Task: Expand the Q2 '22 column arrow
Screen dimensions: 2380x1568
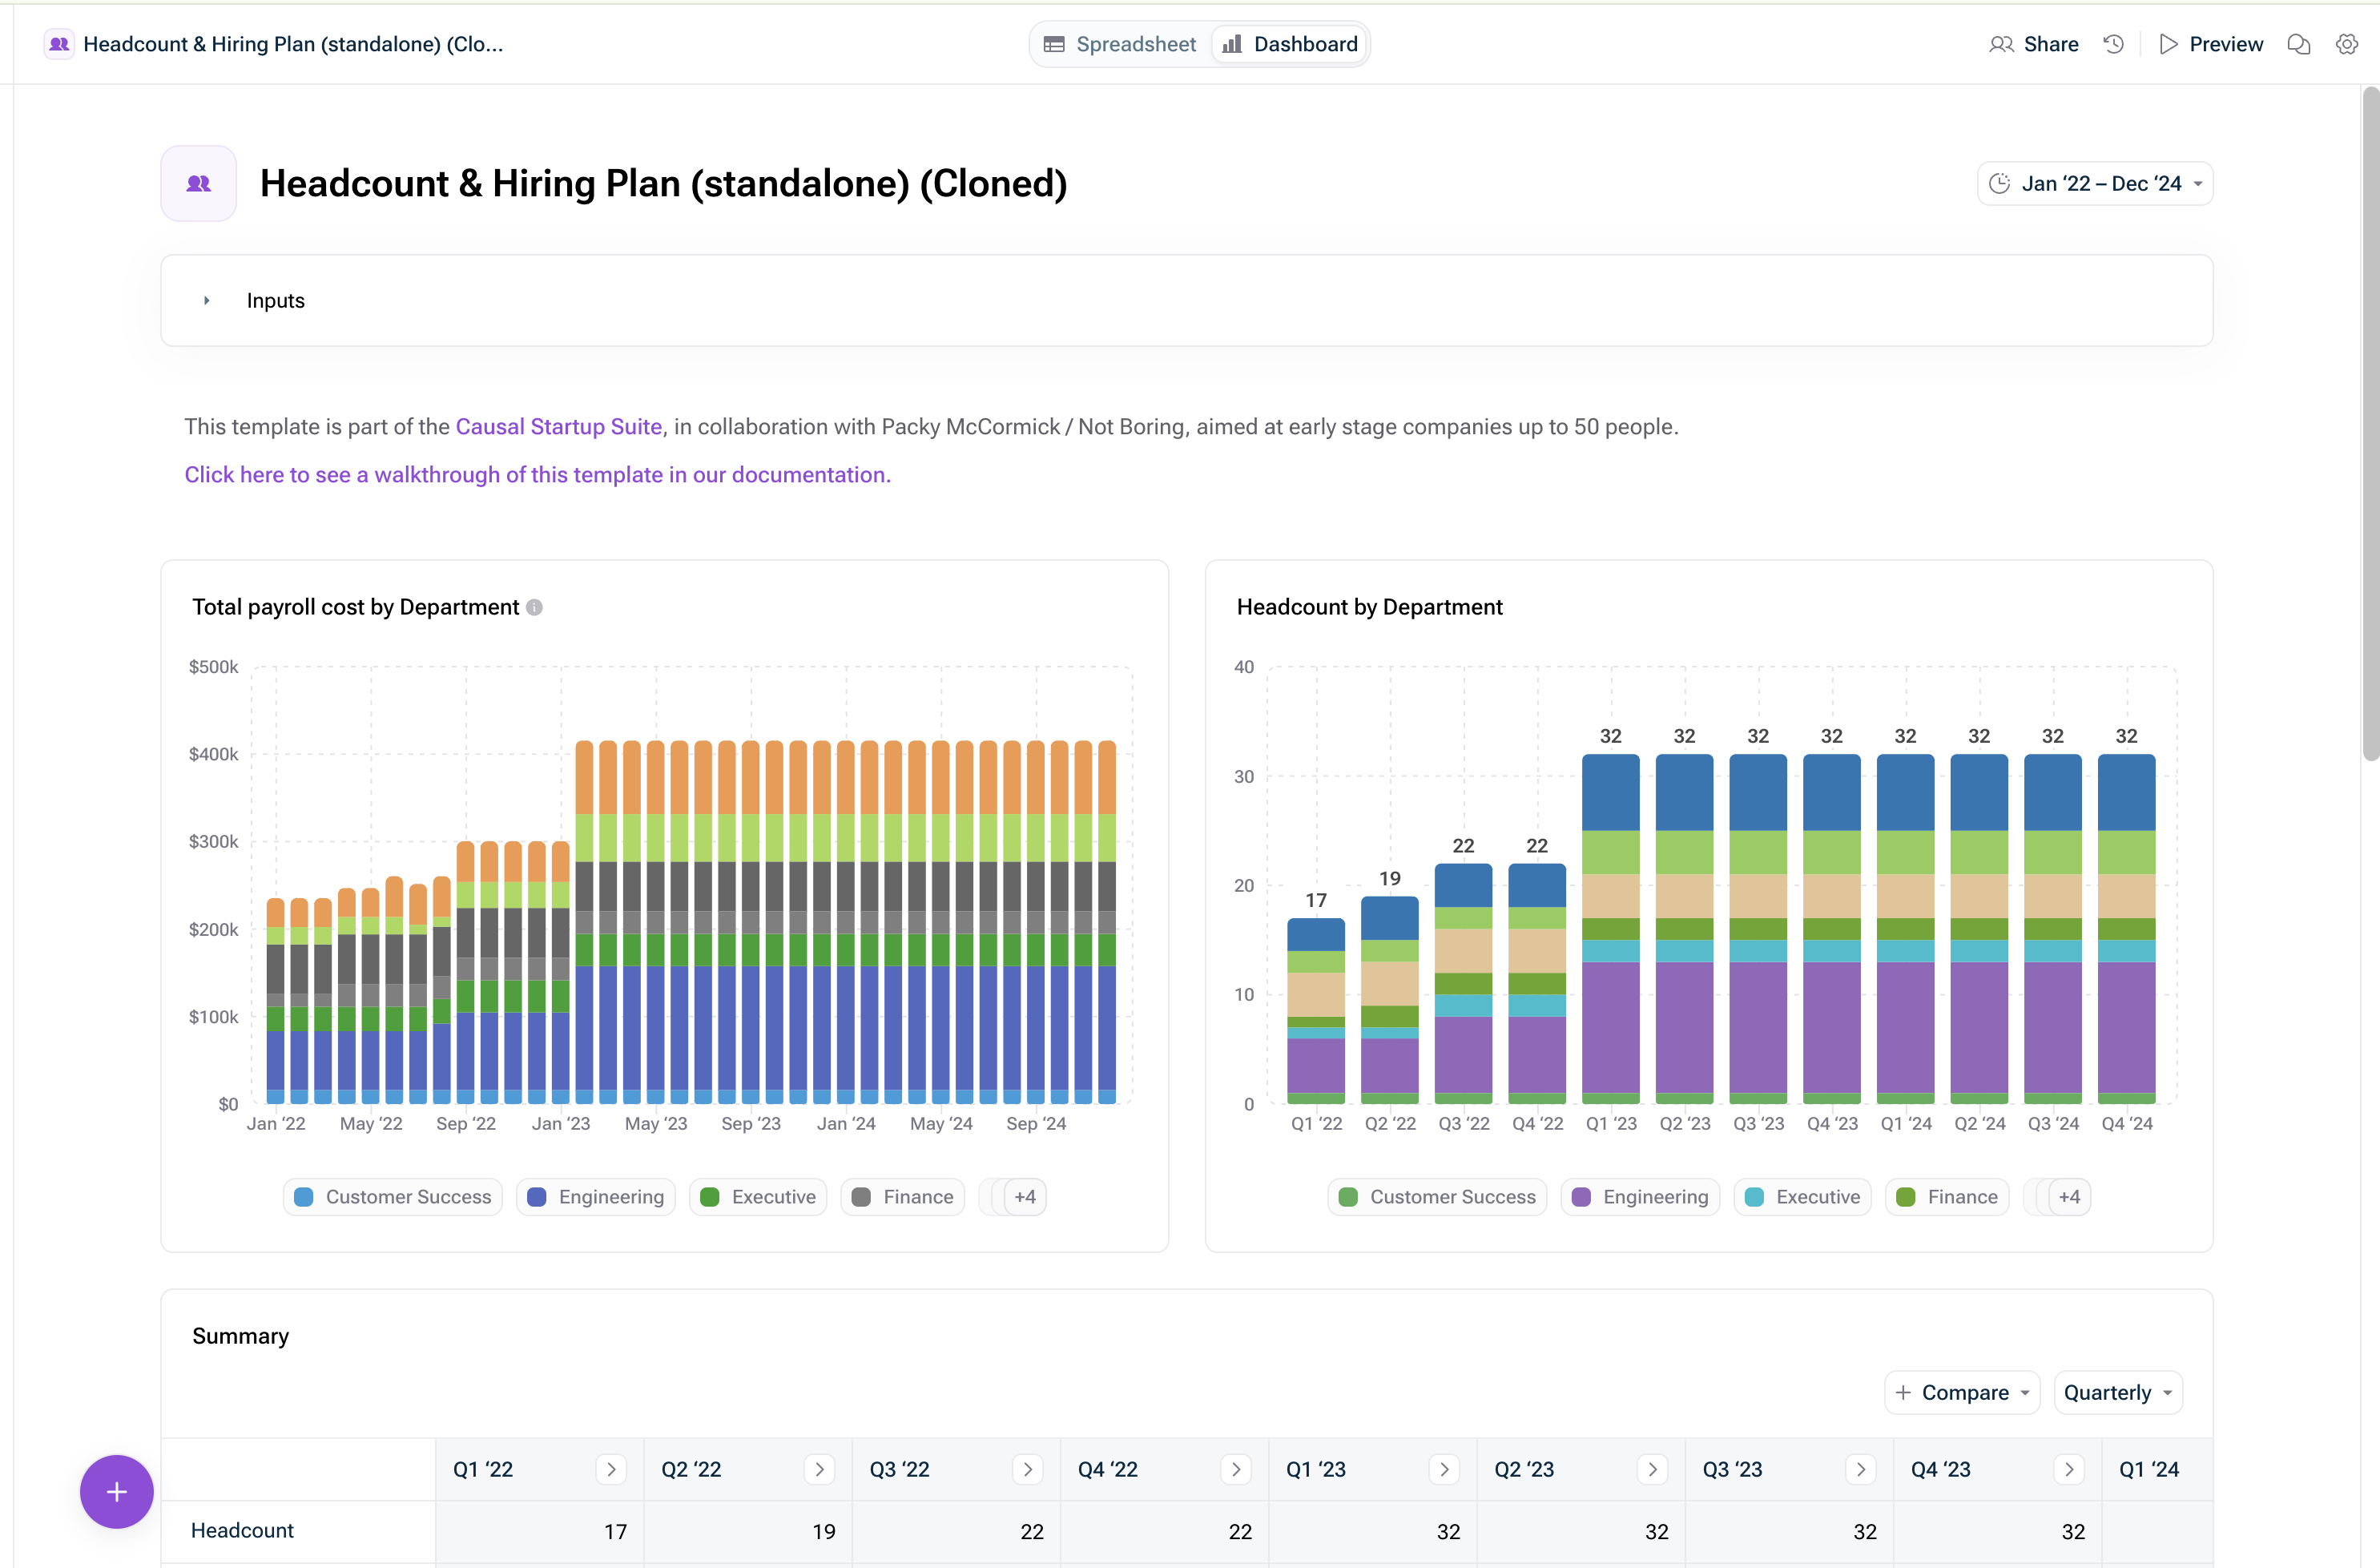Action: pos(819,1469)
